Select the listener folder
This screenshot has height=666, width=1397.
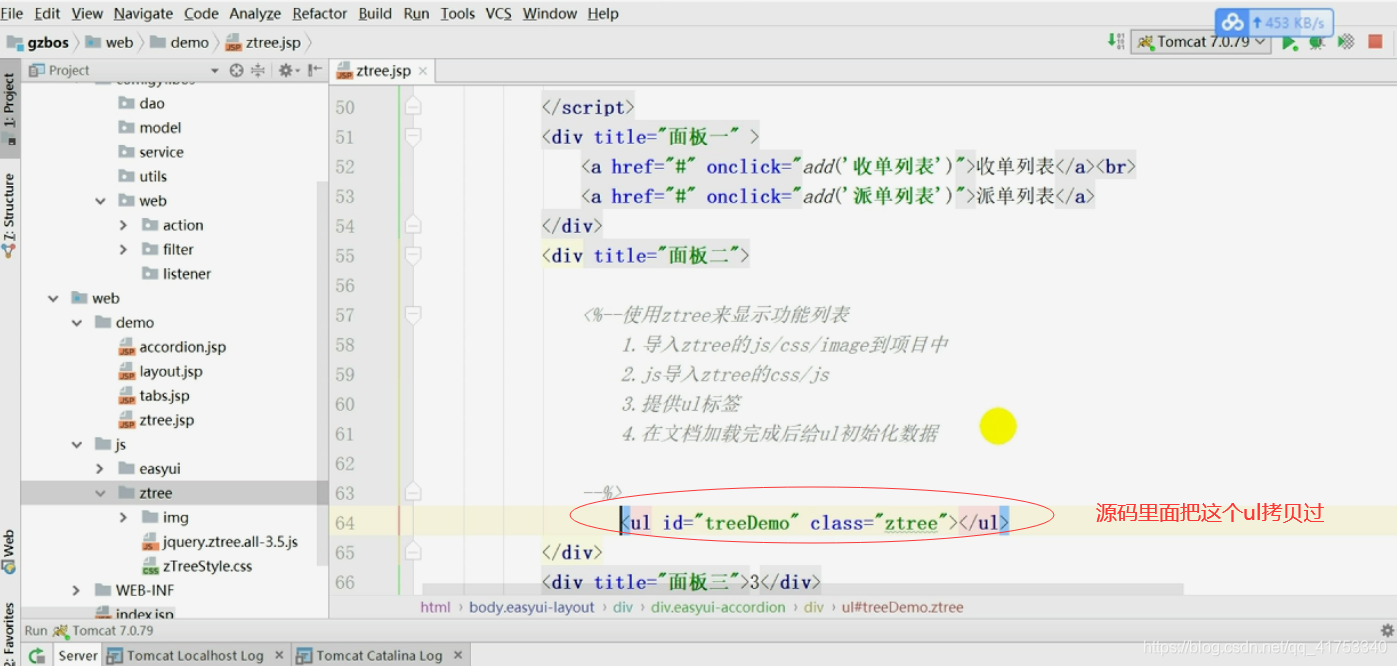pyautogui.click(x=176, y=274)
